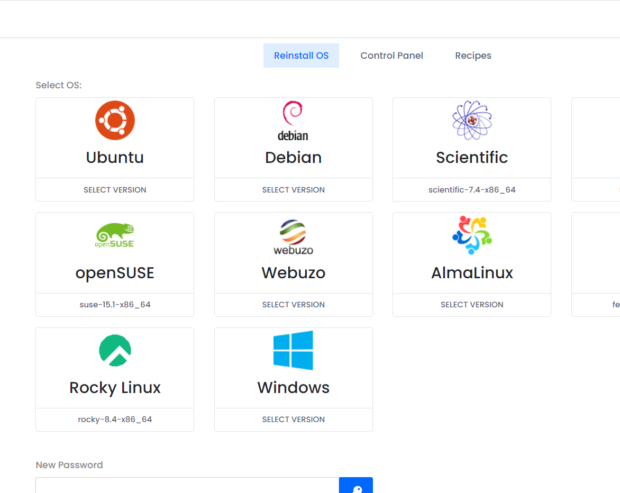Screen dimensions: 620x493
Task: Choose the Scientific Linux atom icon
Action: pos(471,121)
